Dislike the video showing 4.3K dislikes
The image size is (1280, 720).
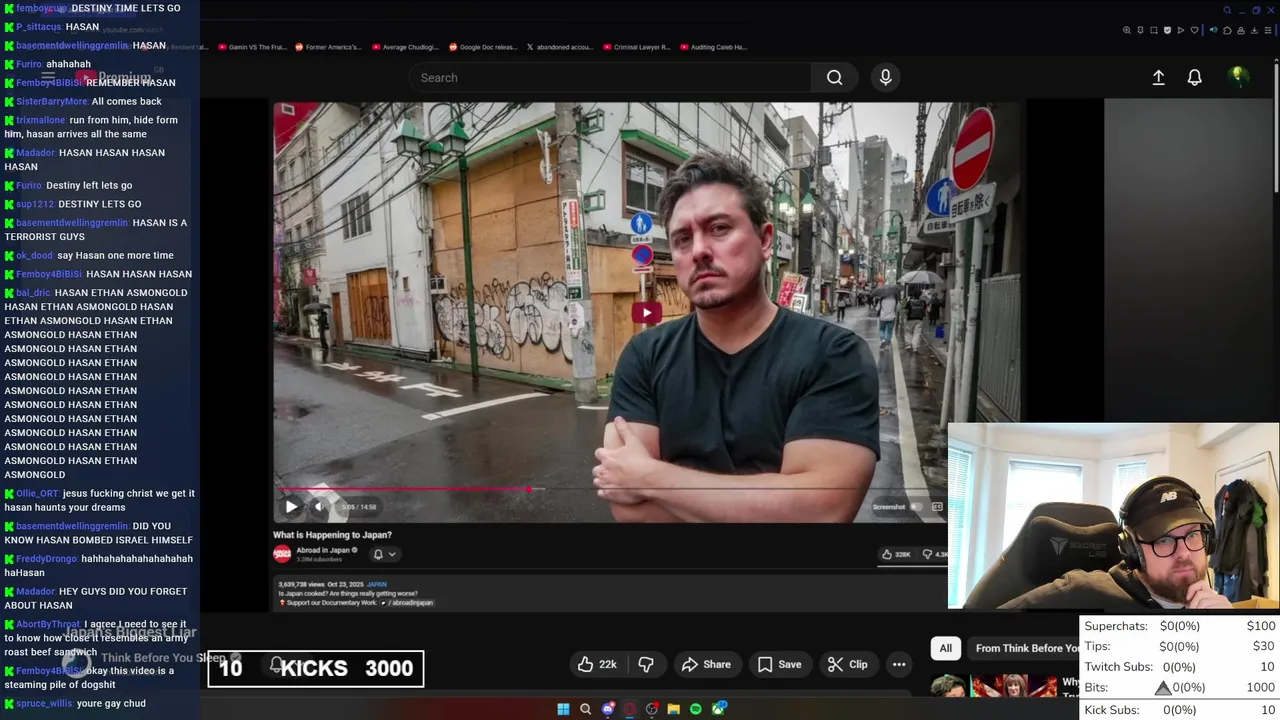(934, 554)
